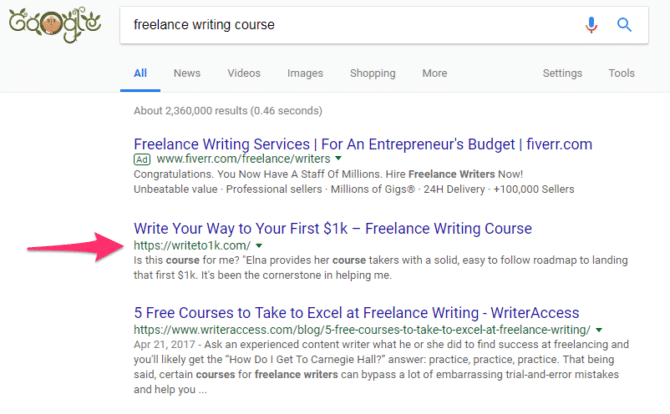This screenshot has width=670, height=414.
Task: Click the Google doodle logo
Action: 55,24
